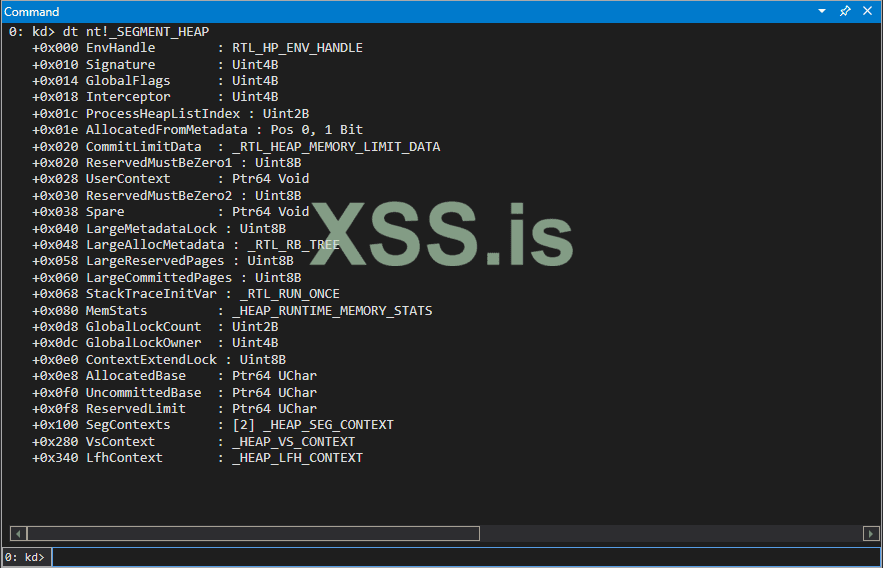This screenshot has width=883, height=568.
Task: Select the _RTL_HEAP_MEMORY_LIMIT_DATA type
Action: pos(336,147)
